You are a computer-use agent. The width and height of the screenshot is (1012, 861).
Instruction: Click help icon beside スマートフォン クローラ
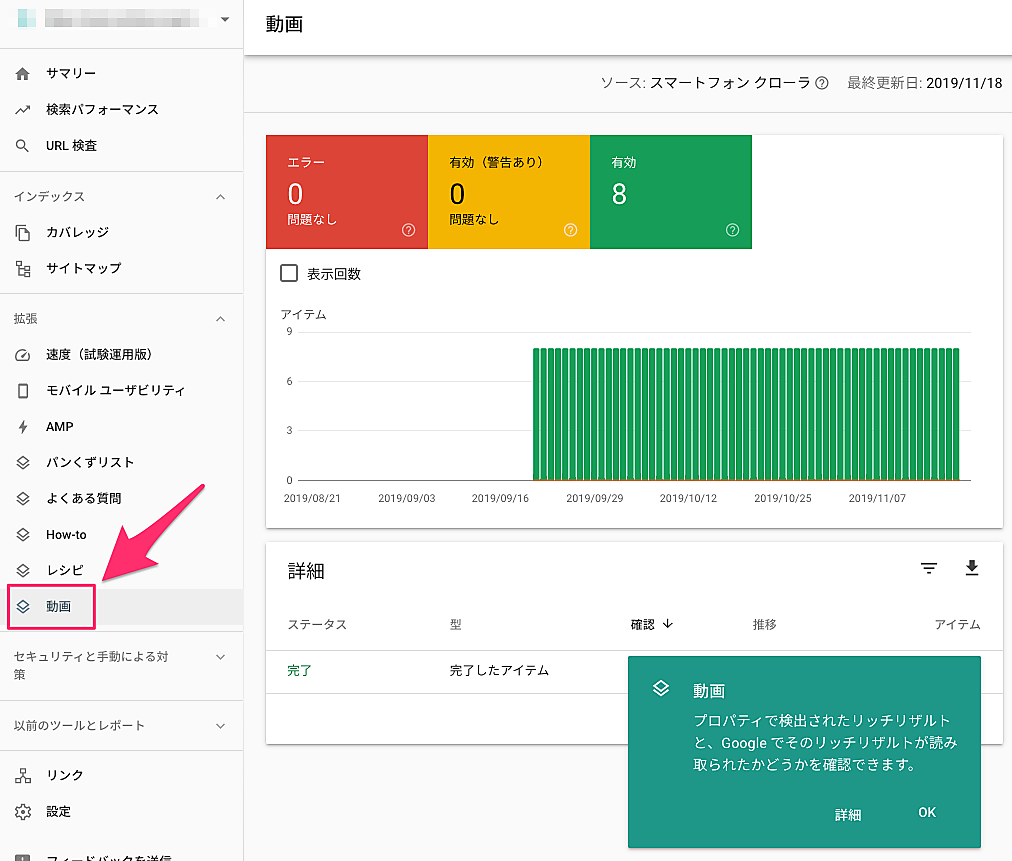coord(822,83)
